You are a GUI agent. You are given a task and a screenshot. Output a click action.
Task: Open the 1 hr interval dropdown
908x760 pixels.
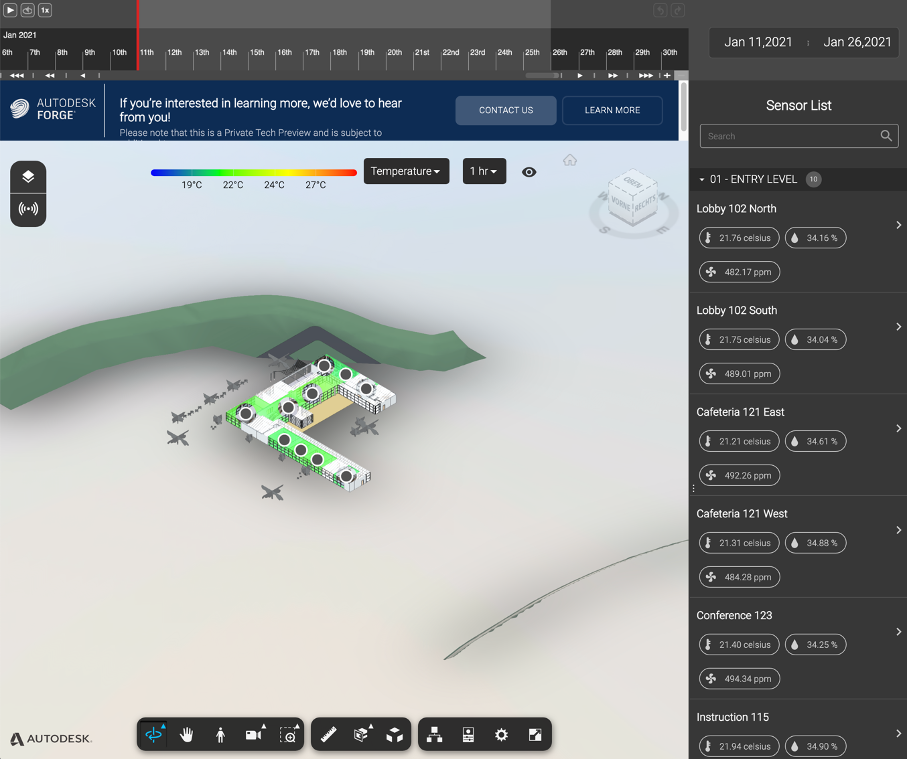pos(484,172)
